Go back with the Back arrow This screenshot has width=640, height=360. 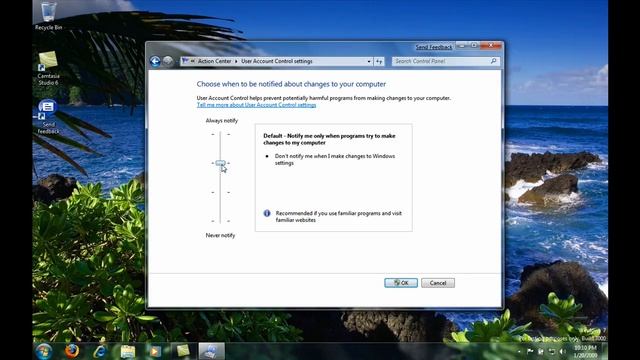155,61
